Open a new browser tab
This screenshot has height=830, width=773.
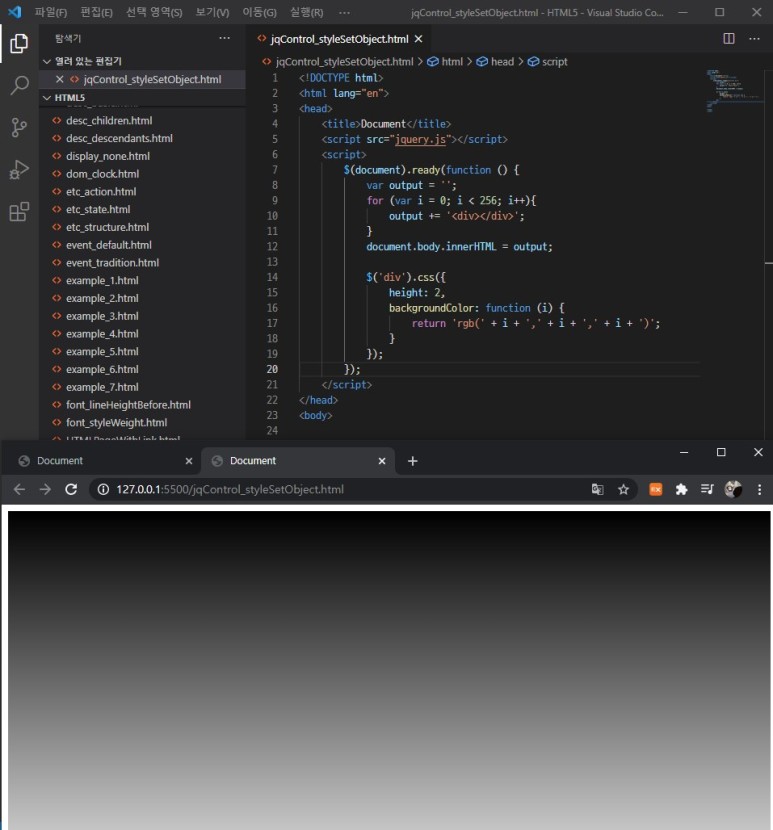[412, 461]
